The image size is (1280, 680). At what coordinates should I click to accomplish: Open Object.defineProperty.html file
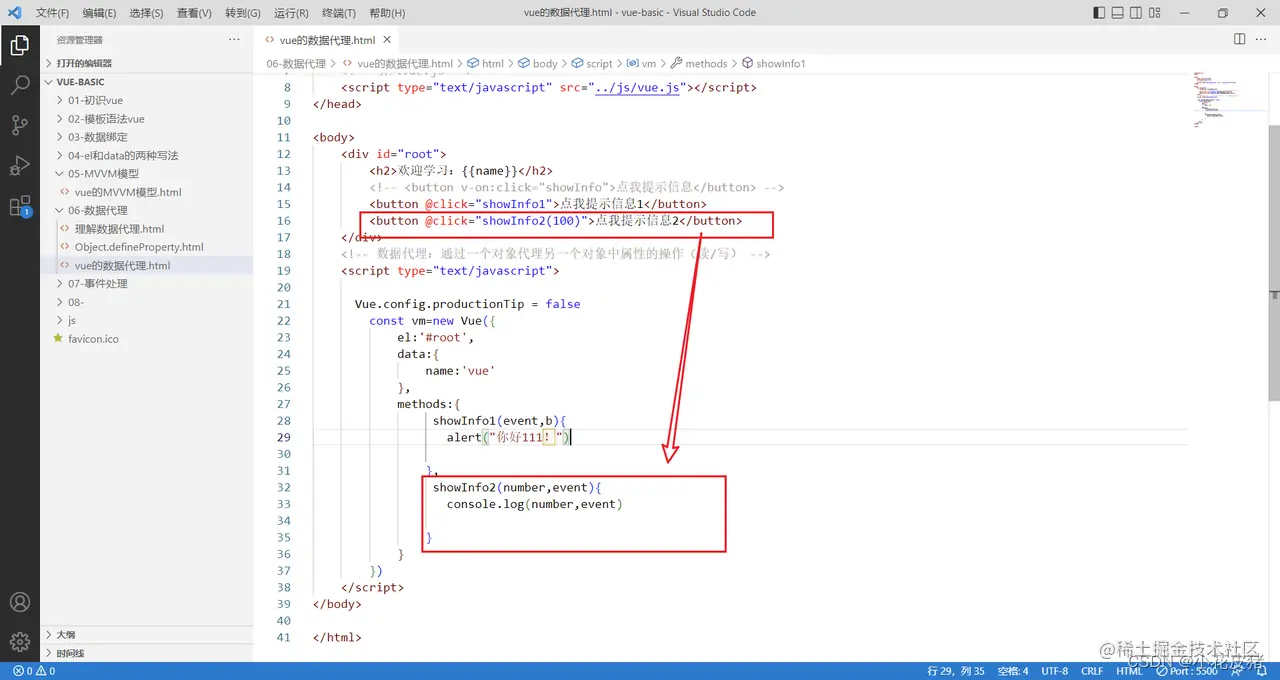coord(146,247)
